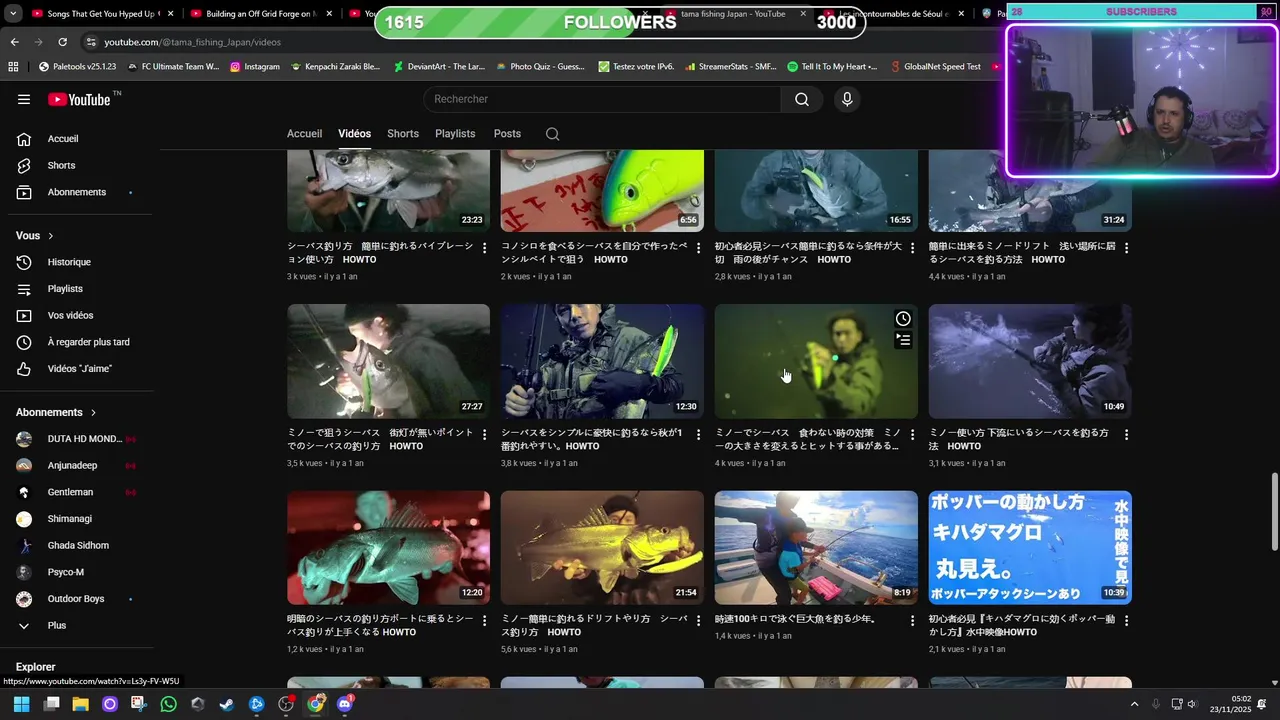This screenshot has width=1280, height=720.
Task: Switch to channel Playlists tab
Action: 455,134
